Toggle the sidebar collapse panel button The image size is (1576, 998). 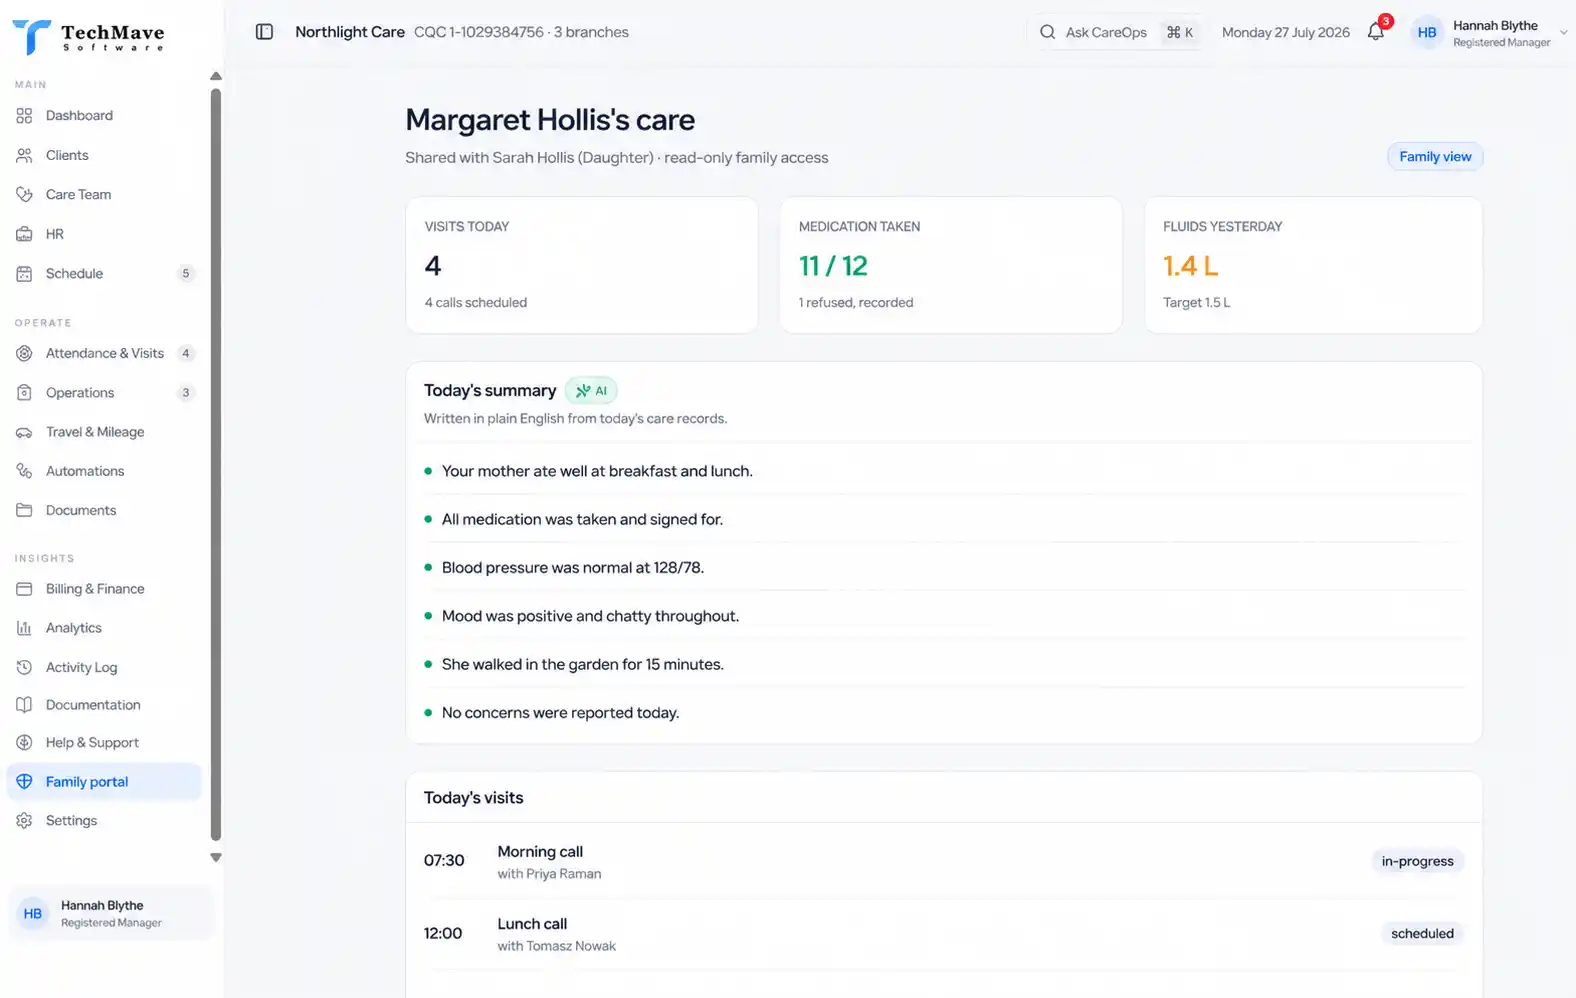(264, 32)
